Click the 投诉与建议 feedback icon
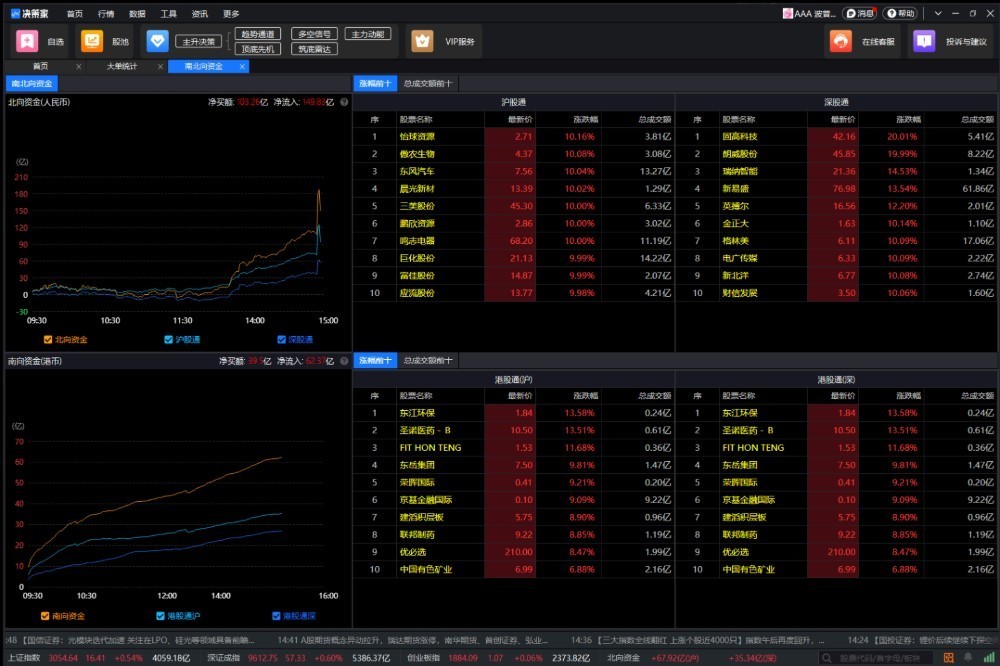Image resolution: width=1000 pixels, height=666 pixels. [x=924, y=41]
